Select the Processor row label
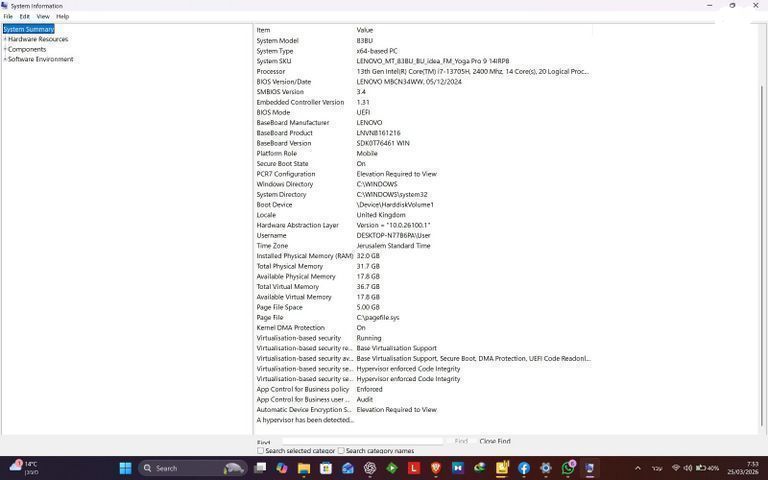768x480 pixels. (271, 72)
